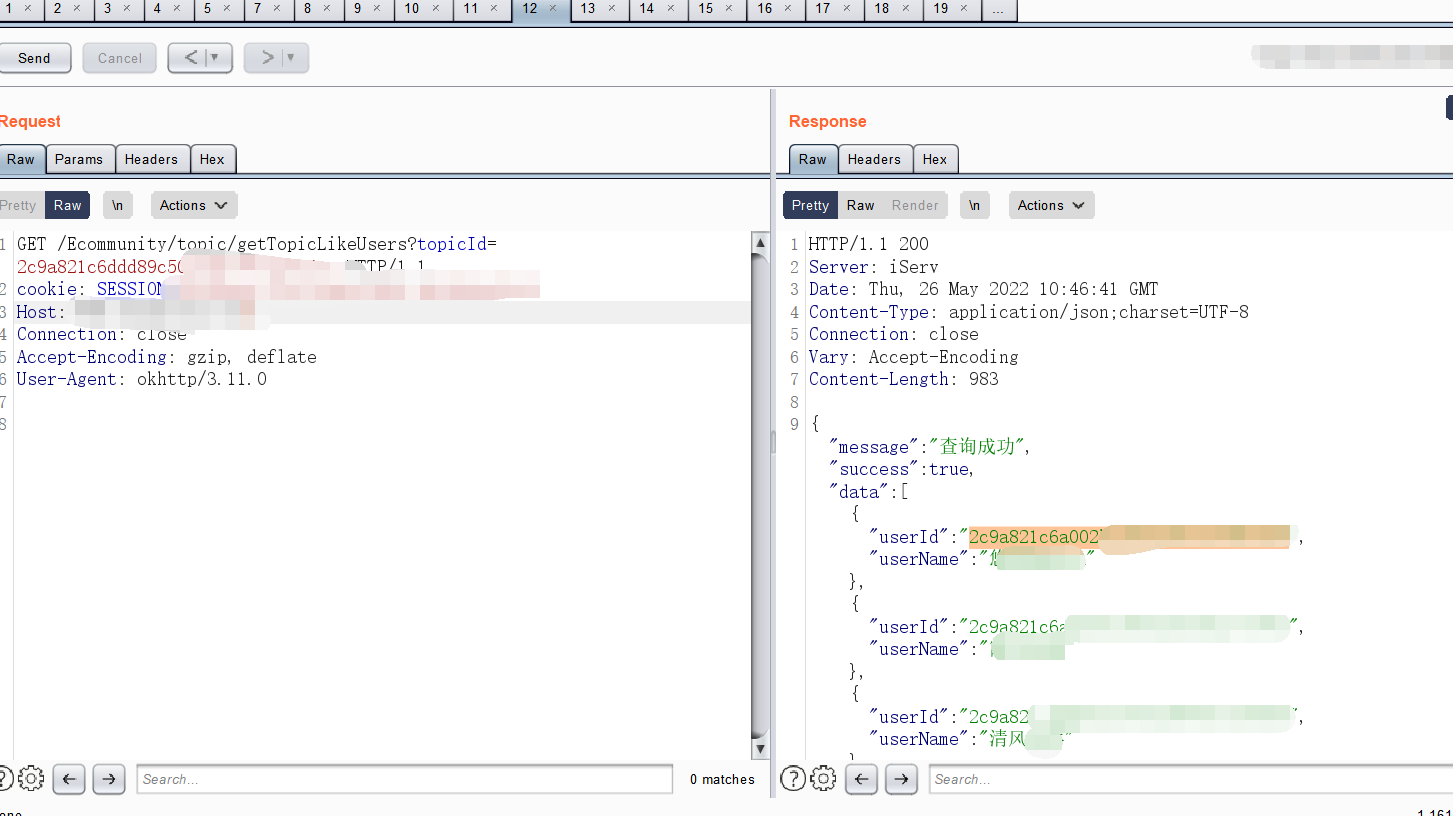This screenshot has width=1453, height=816.
Task: Open Repeater tab 7
Action: (258, 8)
